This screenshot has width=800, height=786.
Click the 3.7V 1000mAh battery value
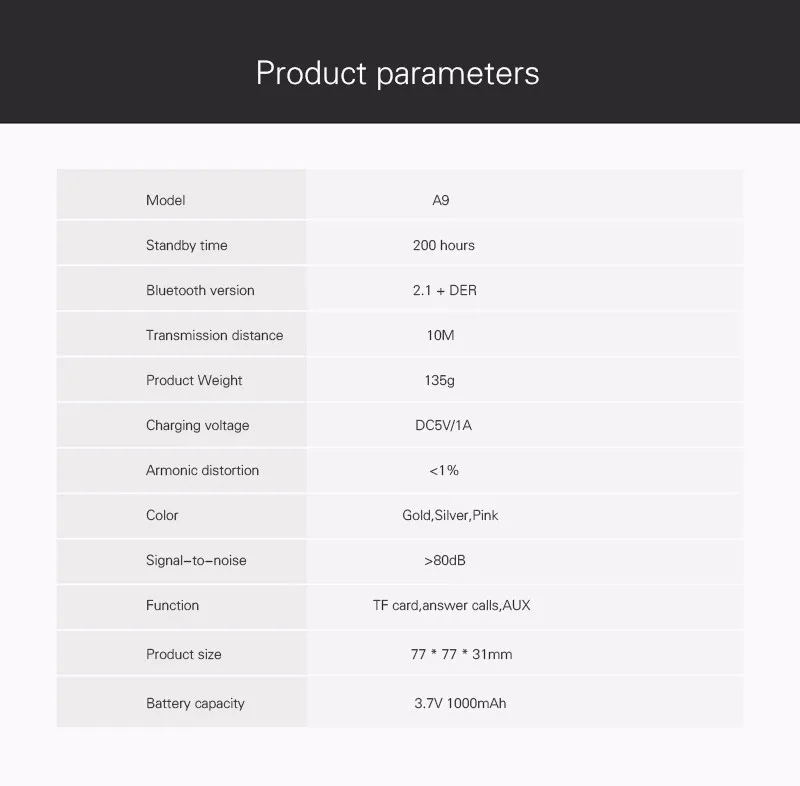pos(460,703)
